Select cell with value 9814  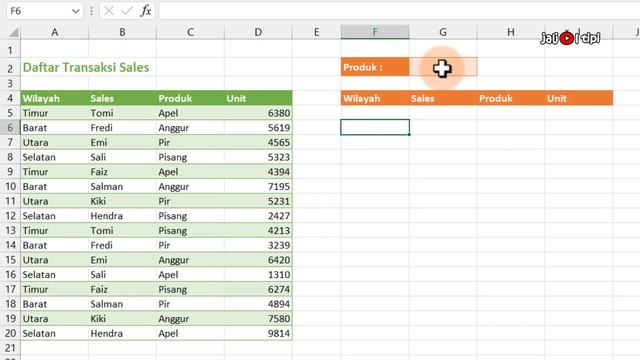tap(258, 333)
